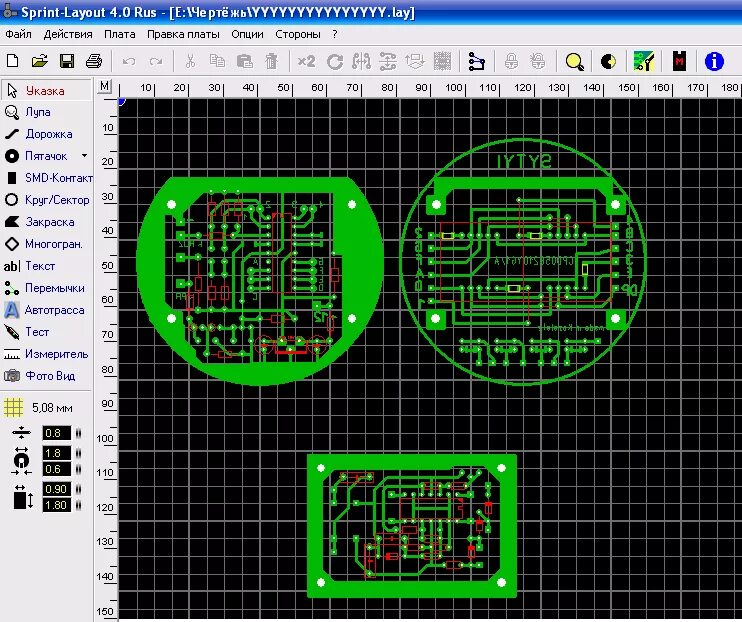Open the Правка платы menu
Viewport: 742px width, 622px height.
click(183, 34)
